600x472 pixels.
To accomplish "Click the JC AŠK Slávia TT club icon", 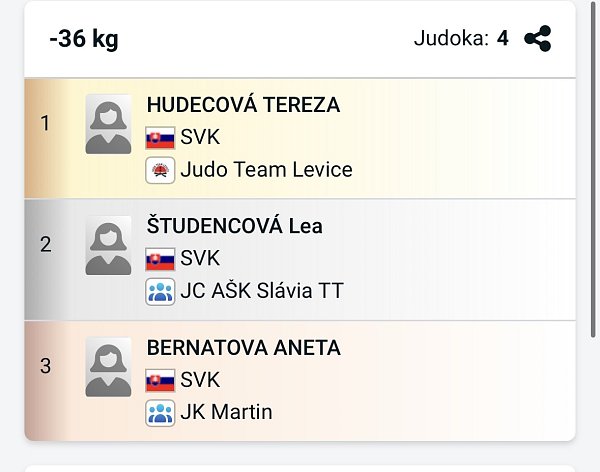I will point(160,292).
